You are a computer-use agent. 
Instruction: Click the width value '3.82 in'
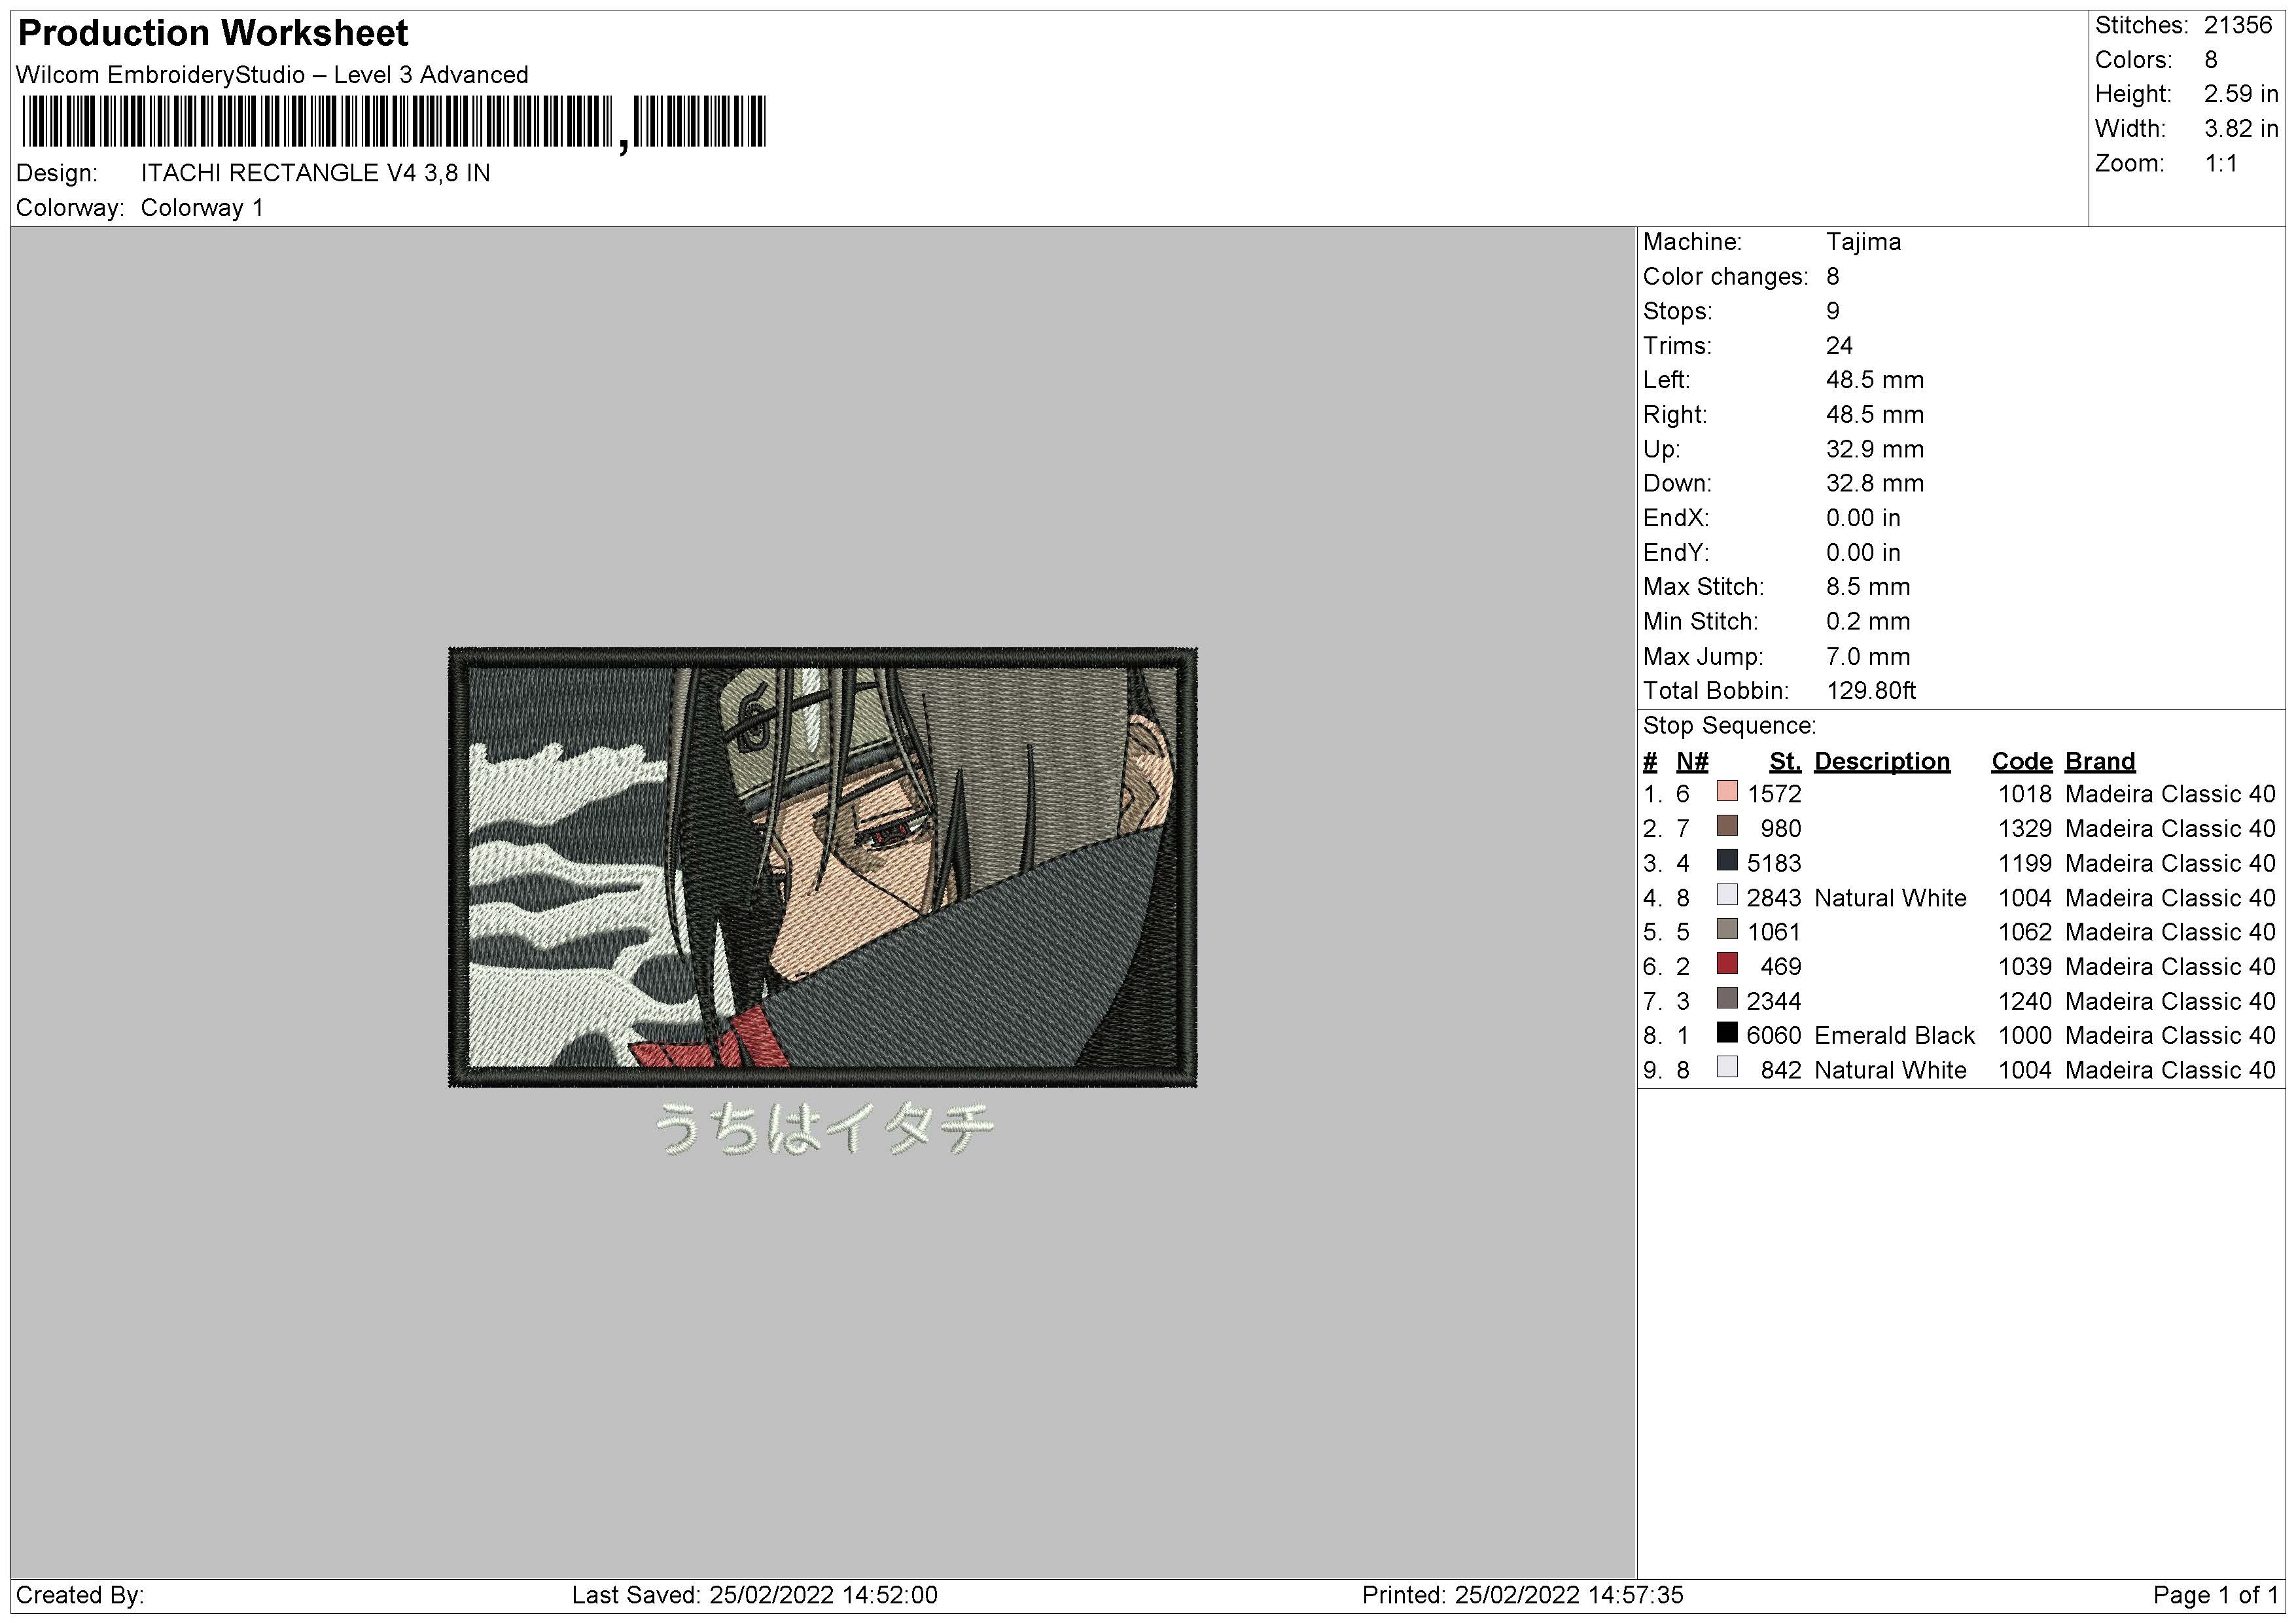tap(2241, 129)
